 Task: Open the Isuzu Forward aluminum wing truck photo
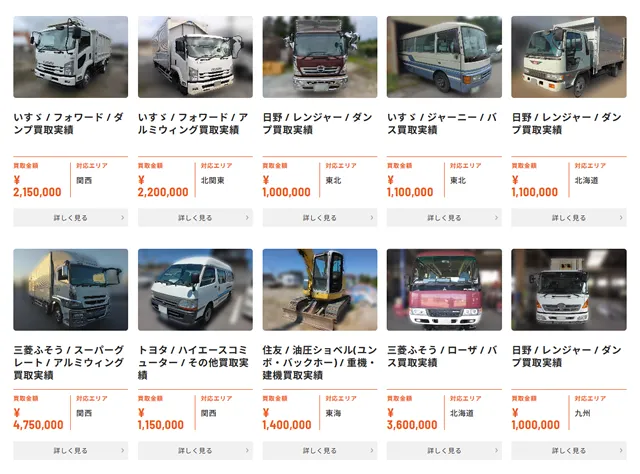pyautogui.click(x=195, y=57)
